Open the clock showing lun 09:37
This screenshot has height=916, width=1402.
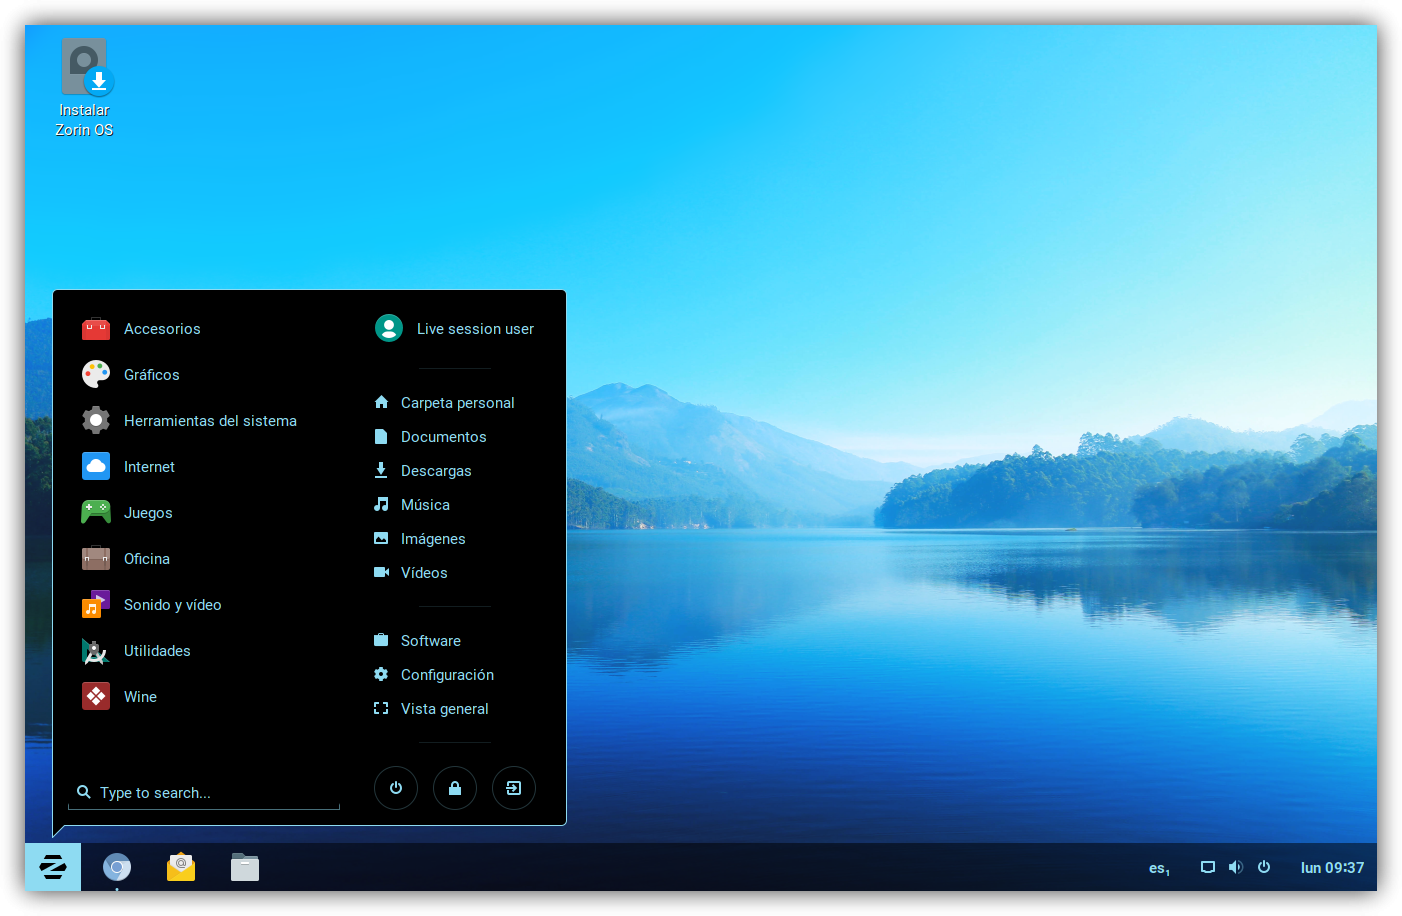pos(1332,868)
